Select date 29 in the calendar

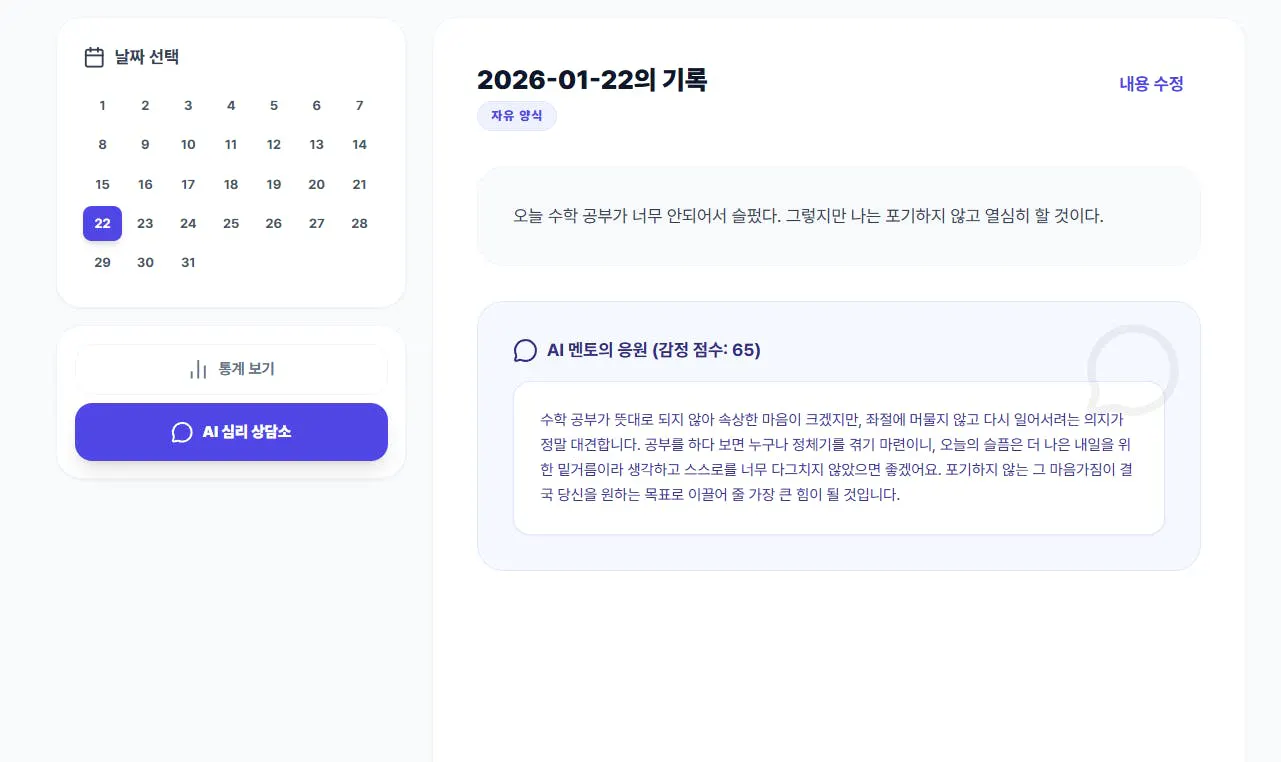[102, 262]
